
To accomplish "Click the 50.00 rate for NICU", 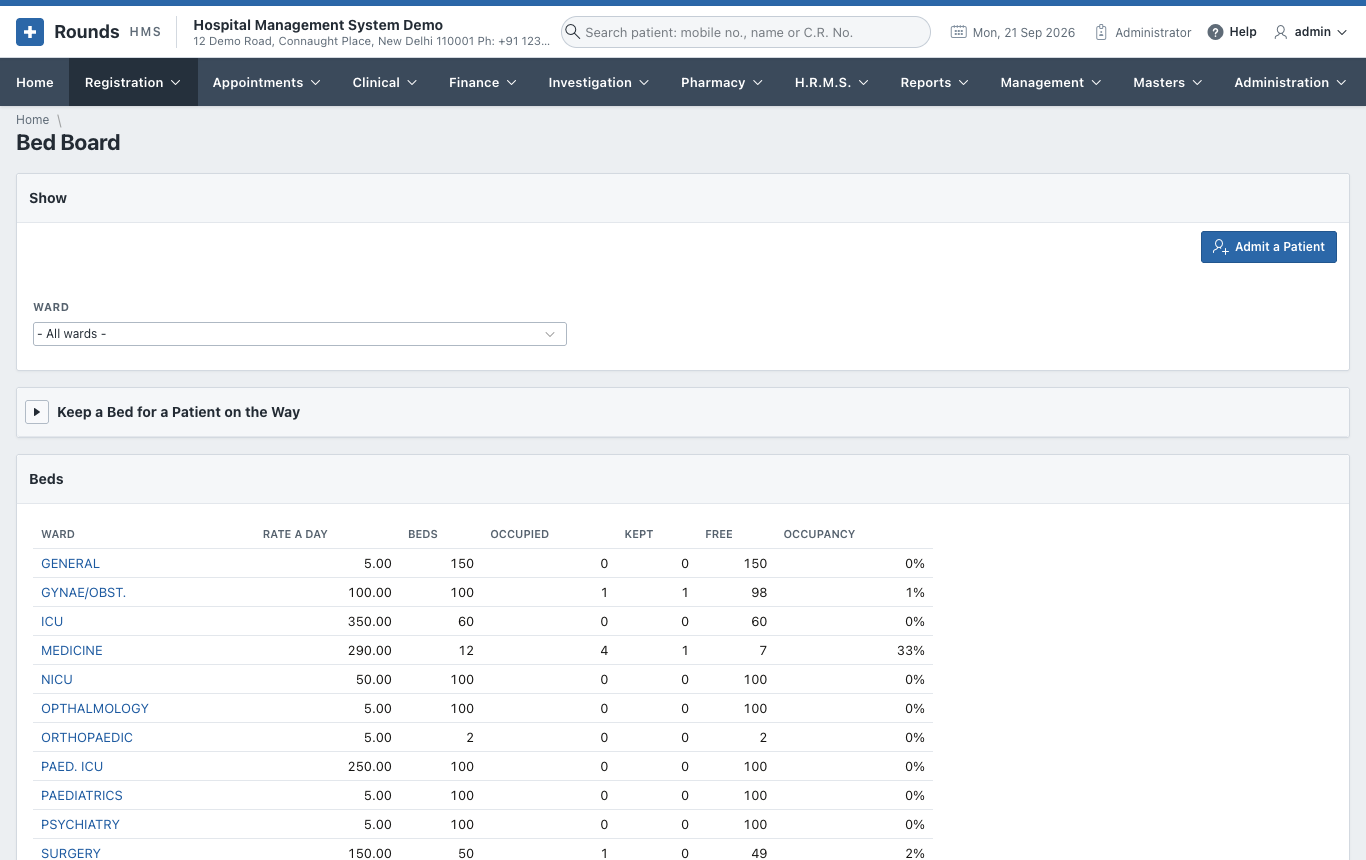I will (x=374, y=680).
